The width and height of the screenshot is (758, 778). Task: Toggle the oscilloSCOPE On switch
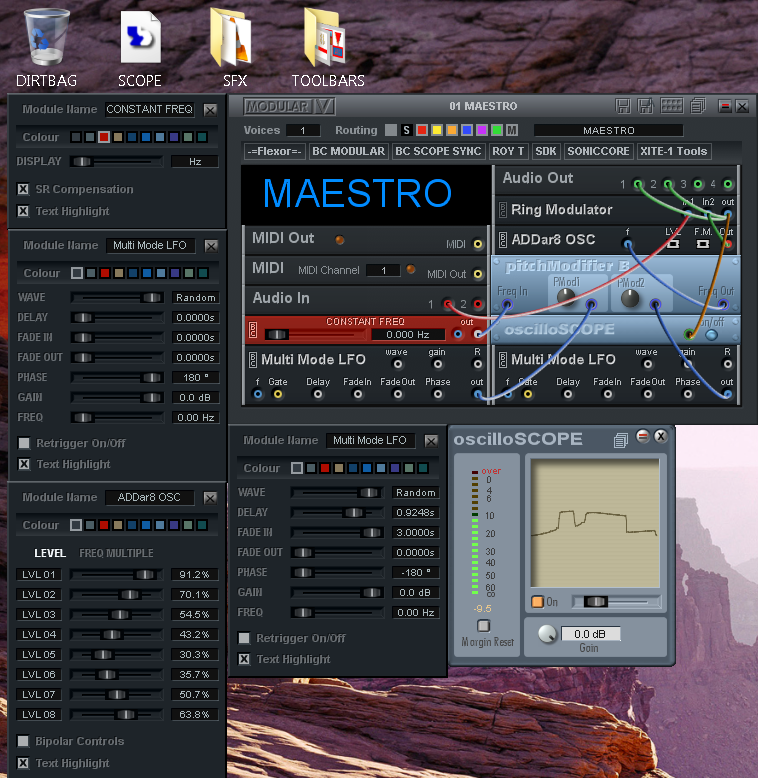click(538, 602)
